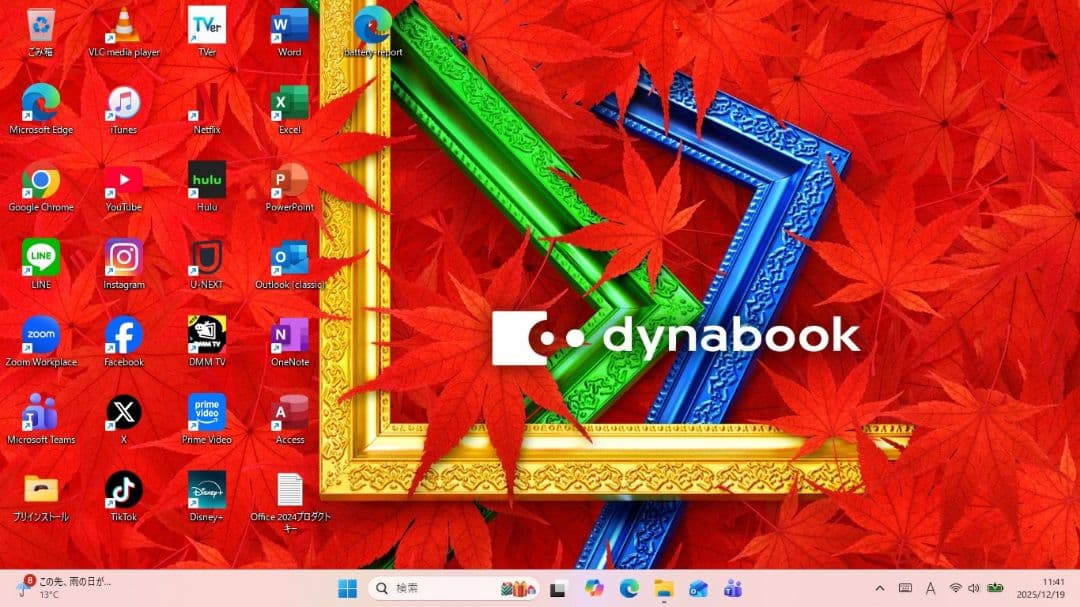Launch Word from the desktop

[x=289, y=31]
